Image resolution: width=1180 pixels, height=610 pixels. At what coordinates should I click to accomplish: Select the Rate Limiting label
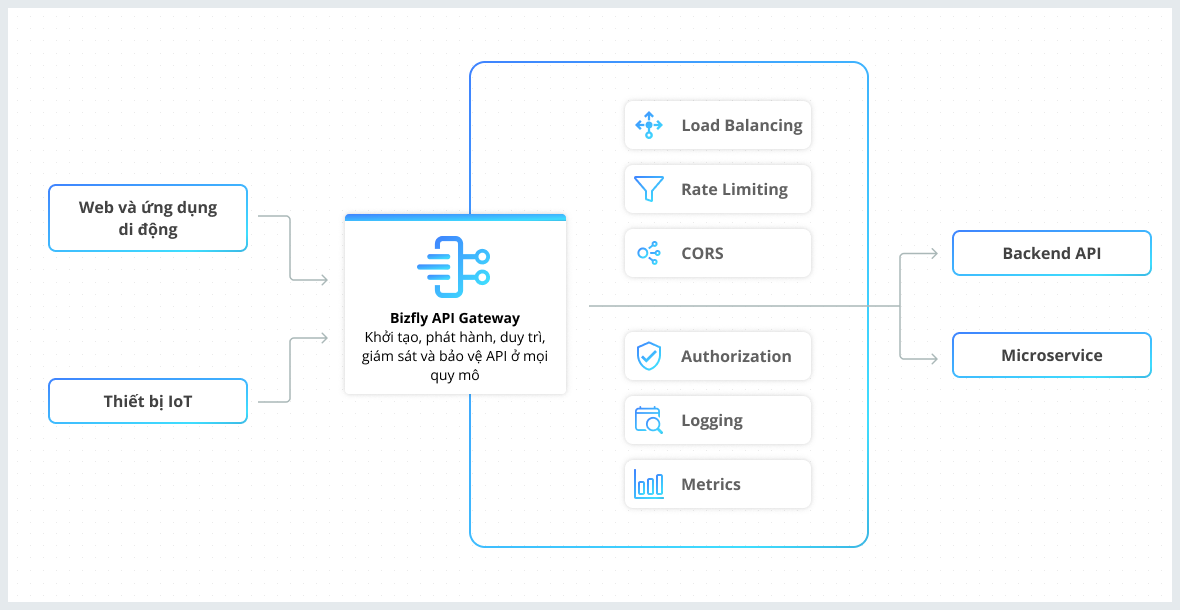pos(734,190)
